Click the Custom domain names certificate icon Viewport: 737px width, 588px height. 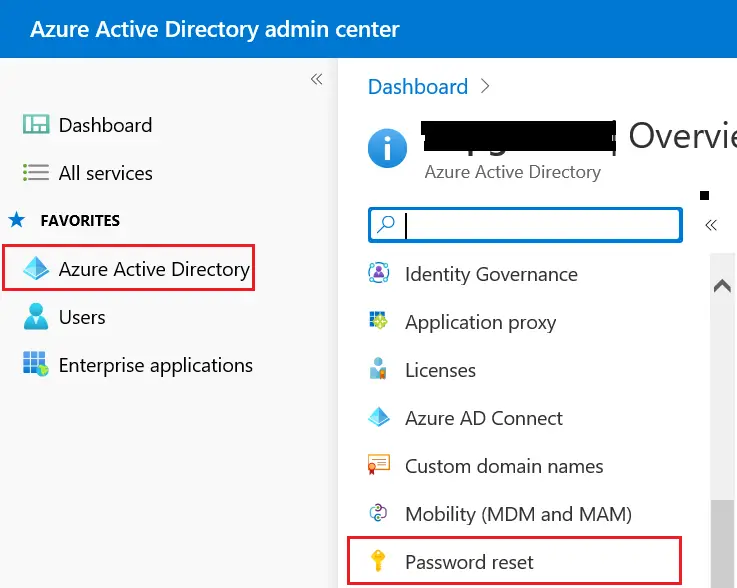(x=378, y=464)
